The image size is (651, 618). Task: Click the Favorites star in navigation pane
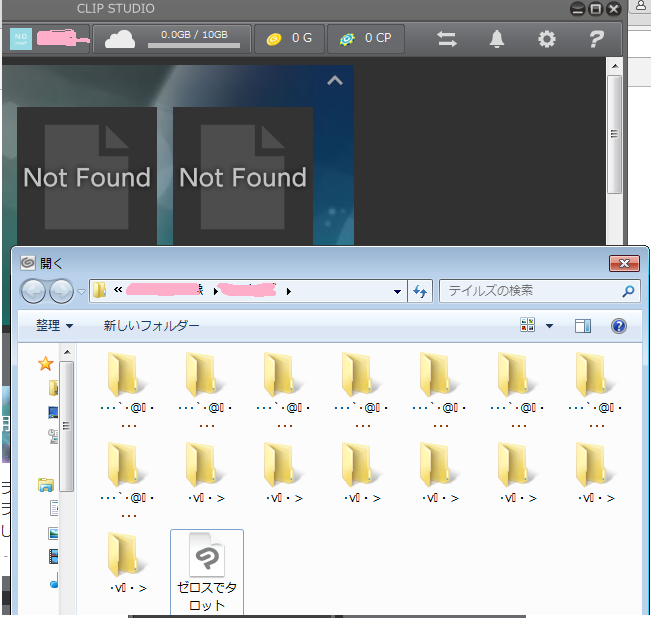[x=45, y=363]
